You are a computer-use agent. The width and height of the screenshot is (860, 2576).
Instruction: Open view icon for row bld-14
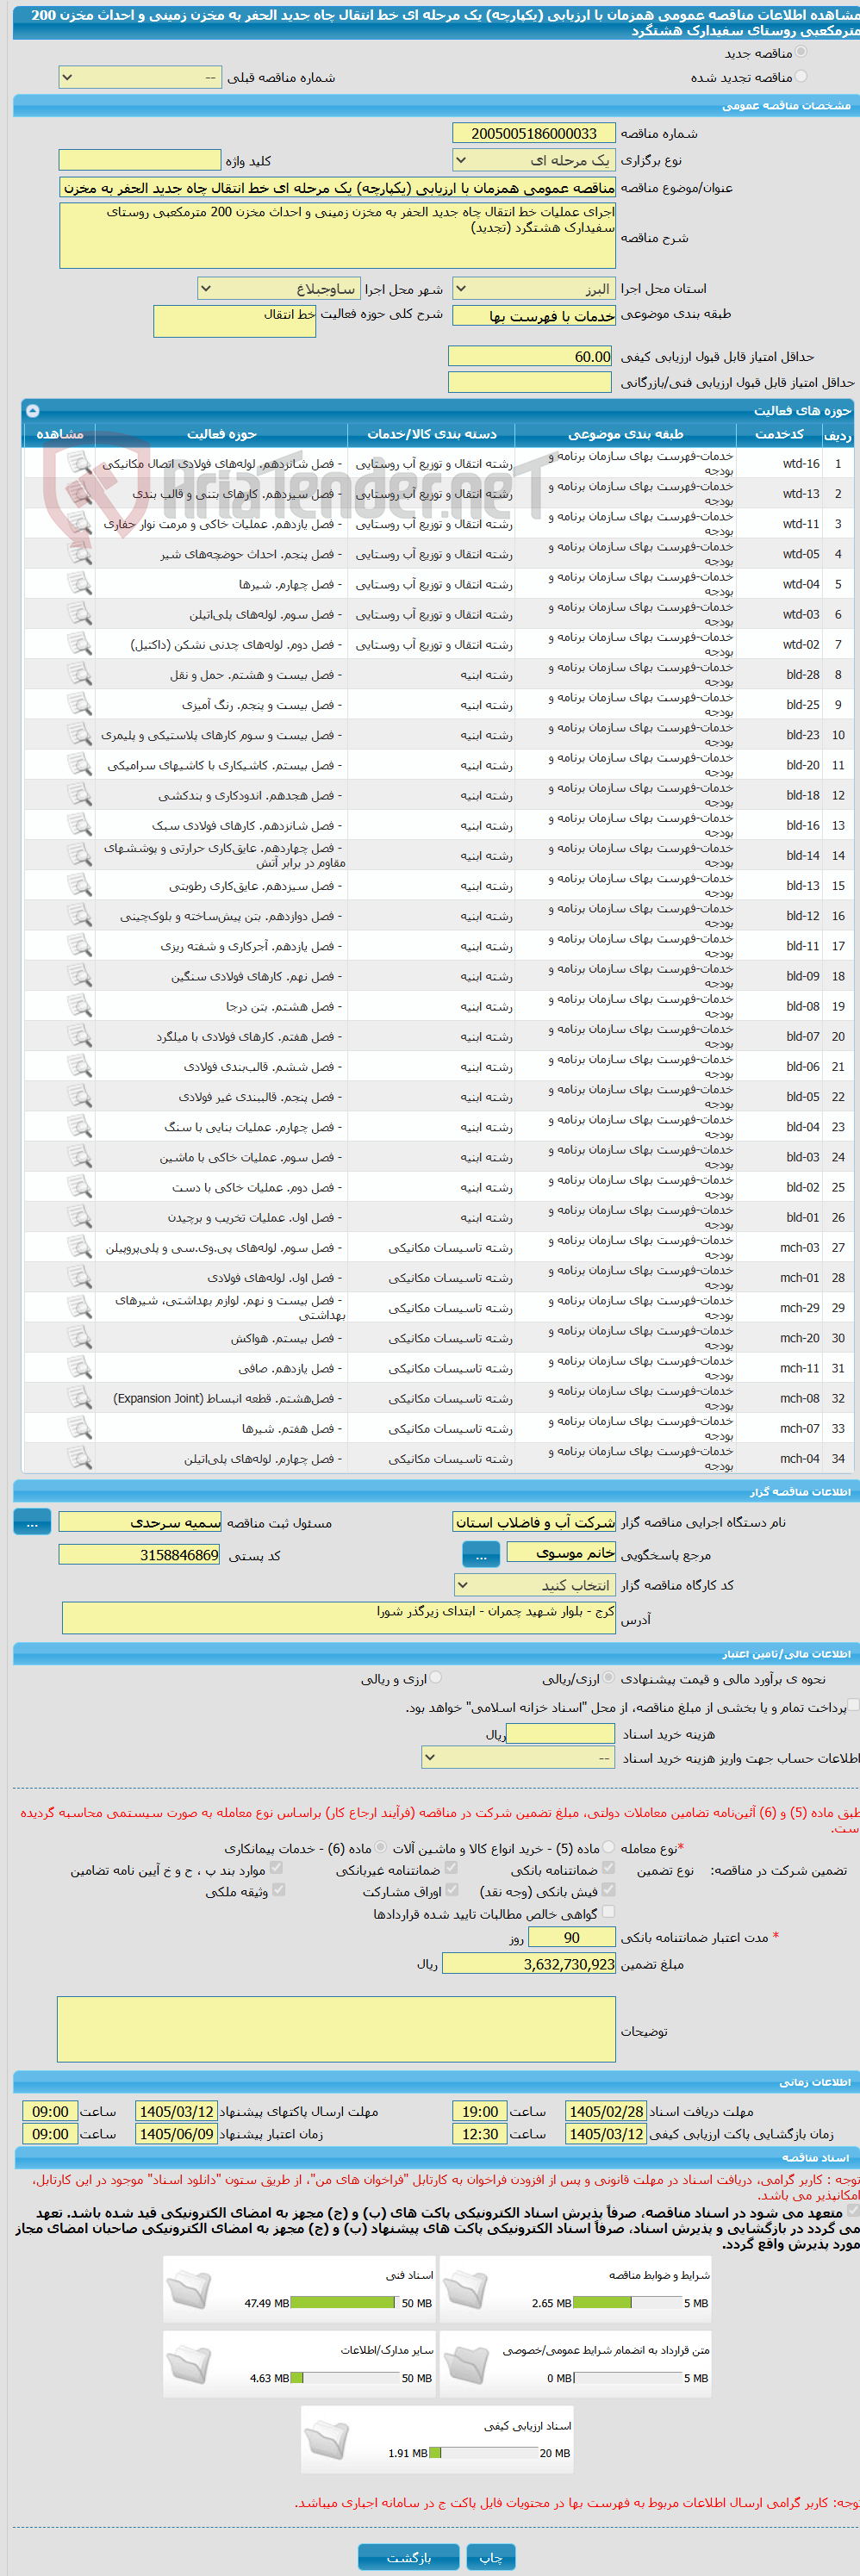pyautogui.click(x=79, y=855)
